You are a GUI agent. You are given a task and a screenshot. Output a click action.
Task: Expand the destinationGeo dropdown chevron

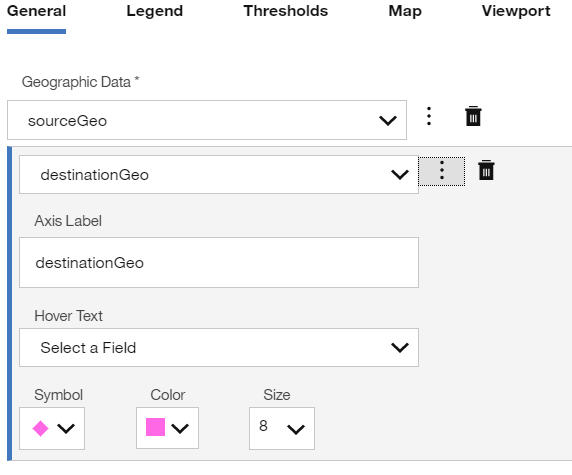[x=400, y=174]
